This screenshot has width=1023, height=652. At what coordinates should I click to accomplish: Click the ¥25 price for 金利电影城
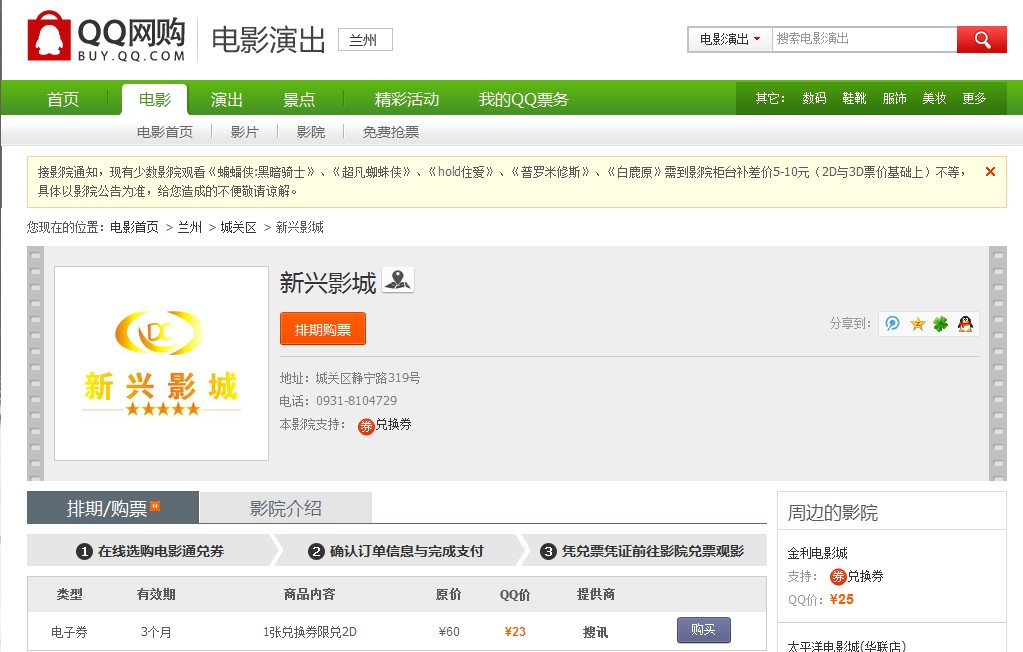tap(842, 599)
